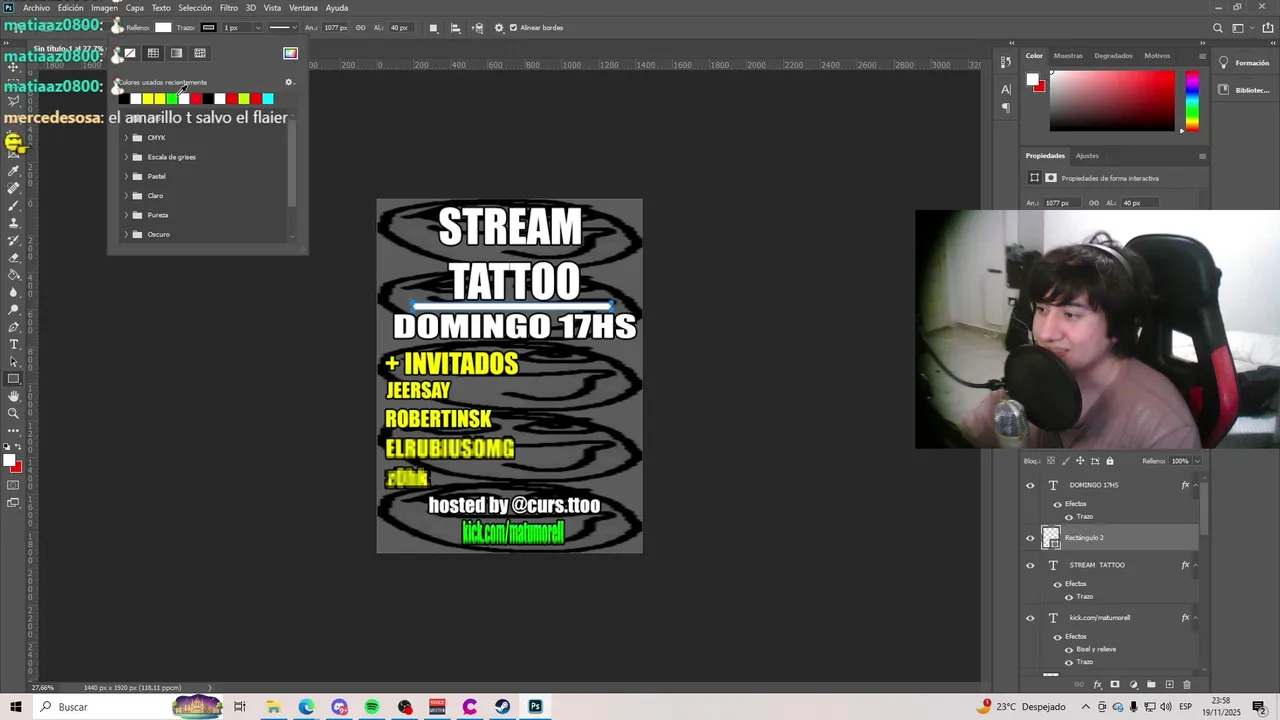Open layer Relleno percentage dropdown

pos(1197,461)
